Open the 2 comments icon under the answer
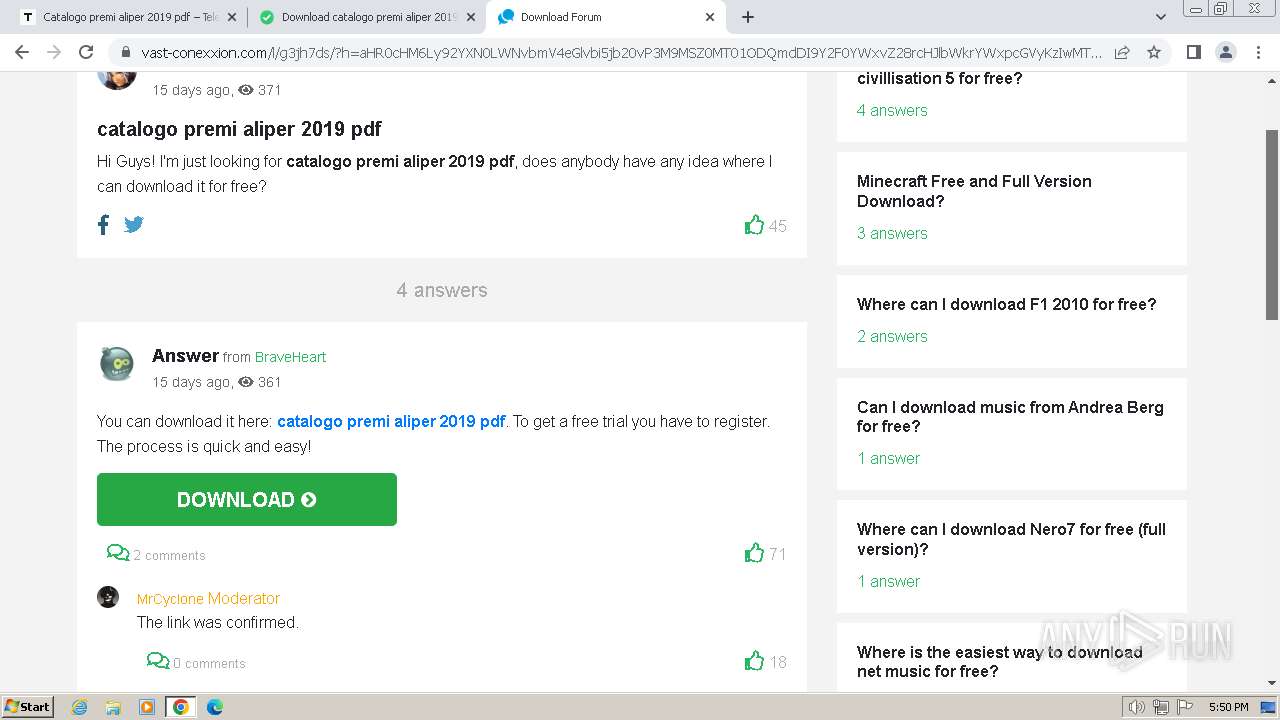Viewport: 1280px width, 720px height. coord(118,553)
